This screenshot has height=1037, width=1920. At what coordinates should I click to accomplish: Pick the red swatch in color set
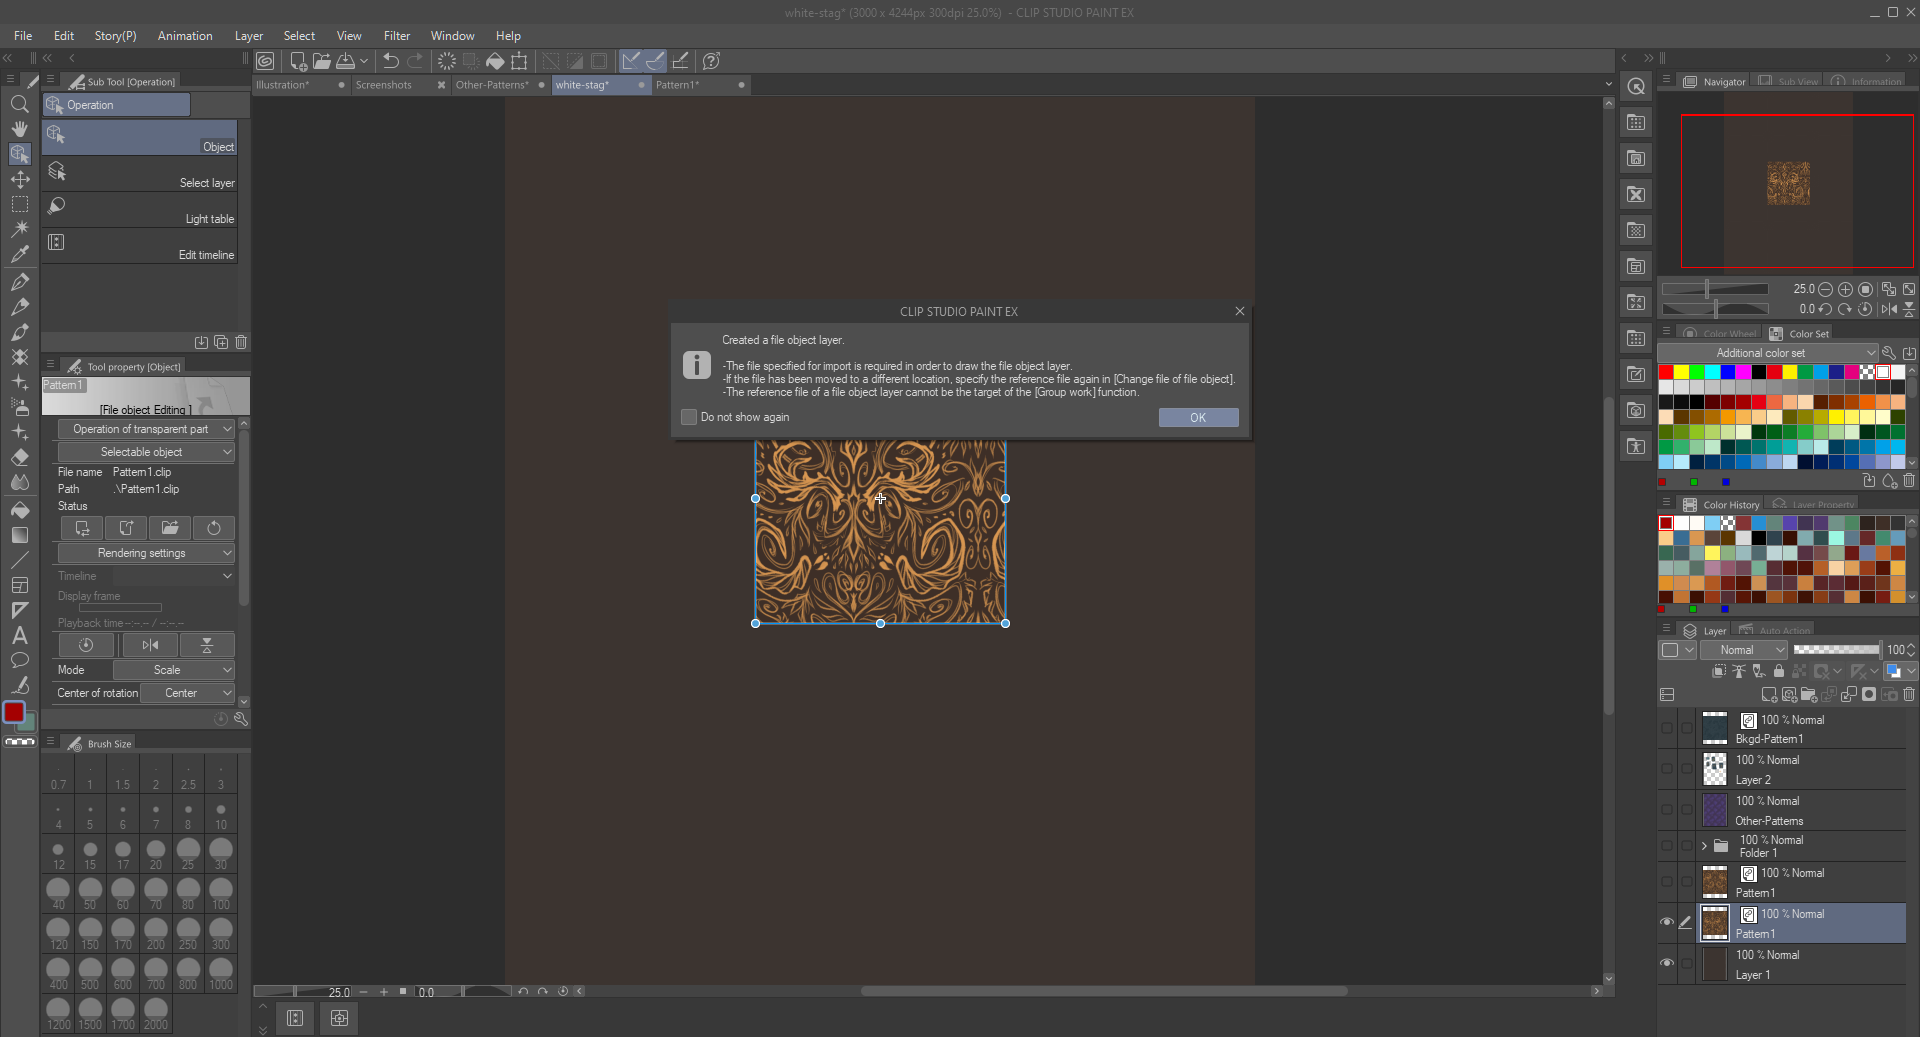[x=1666, y=372]
